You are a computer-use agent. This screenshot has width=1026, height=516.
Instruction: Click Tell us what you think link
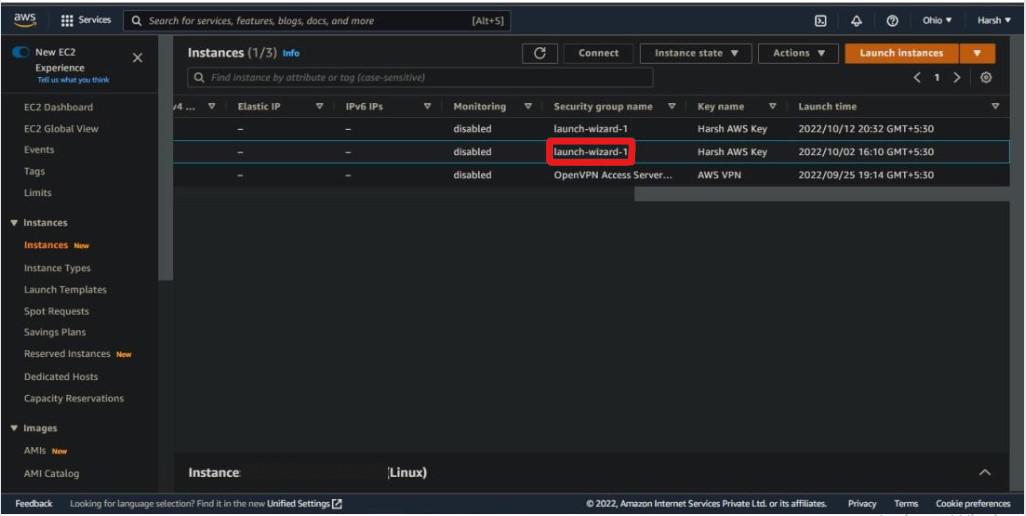[x=73, y=80]
